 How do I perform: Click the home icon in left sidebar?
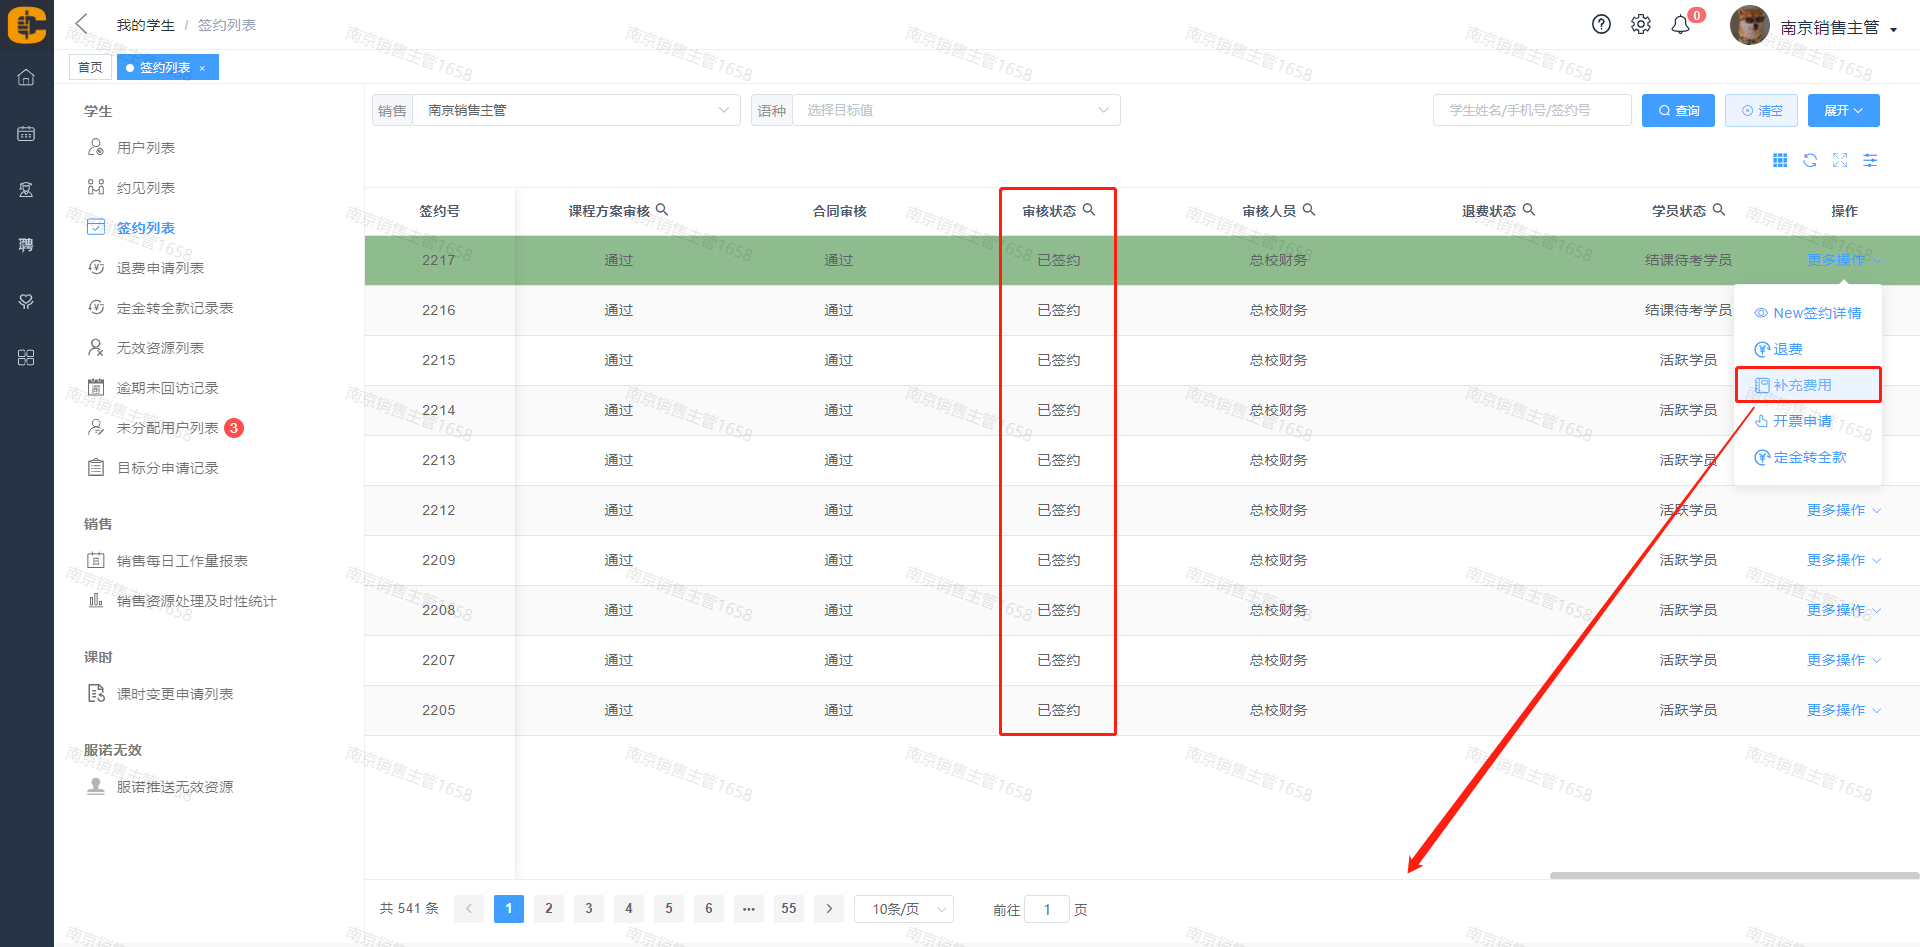point(26,77)
